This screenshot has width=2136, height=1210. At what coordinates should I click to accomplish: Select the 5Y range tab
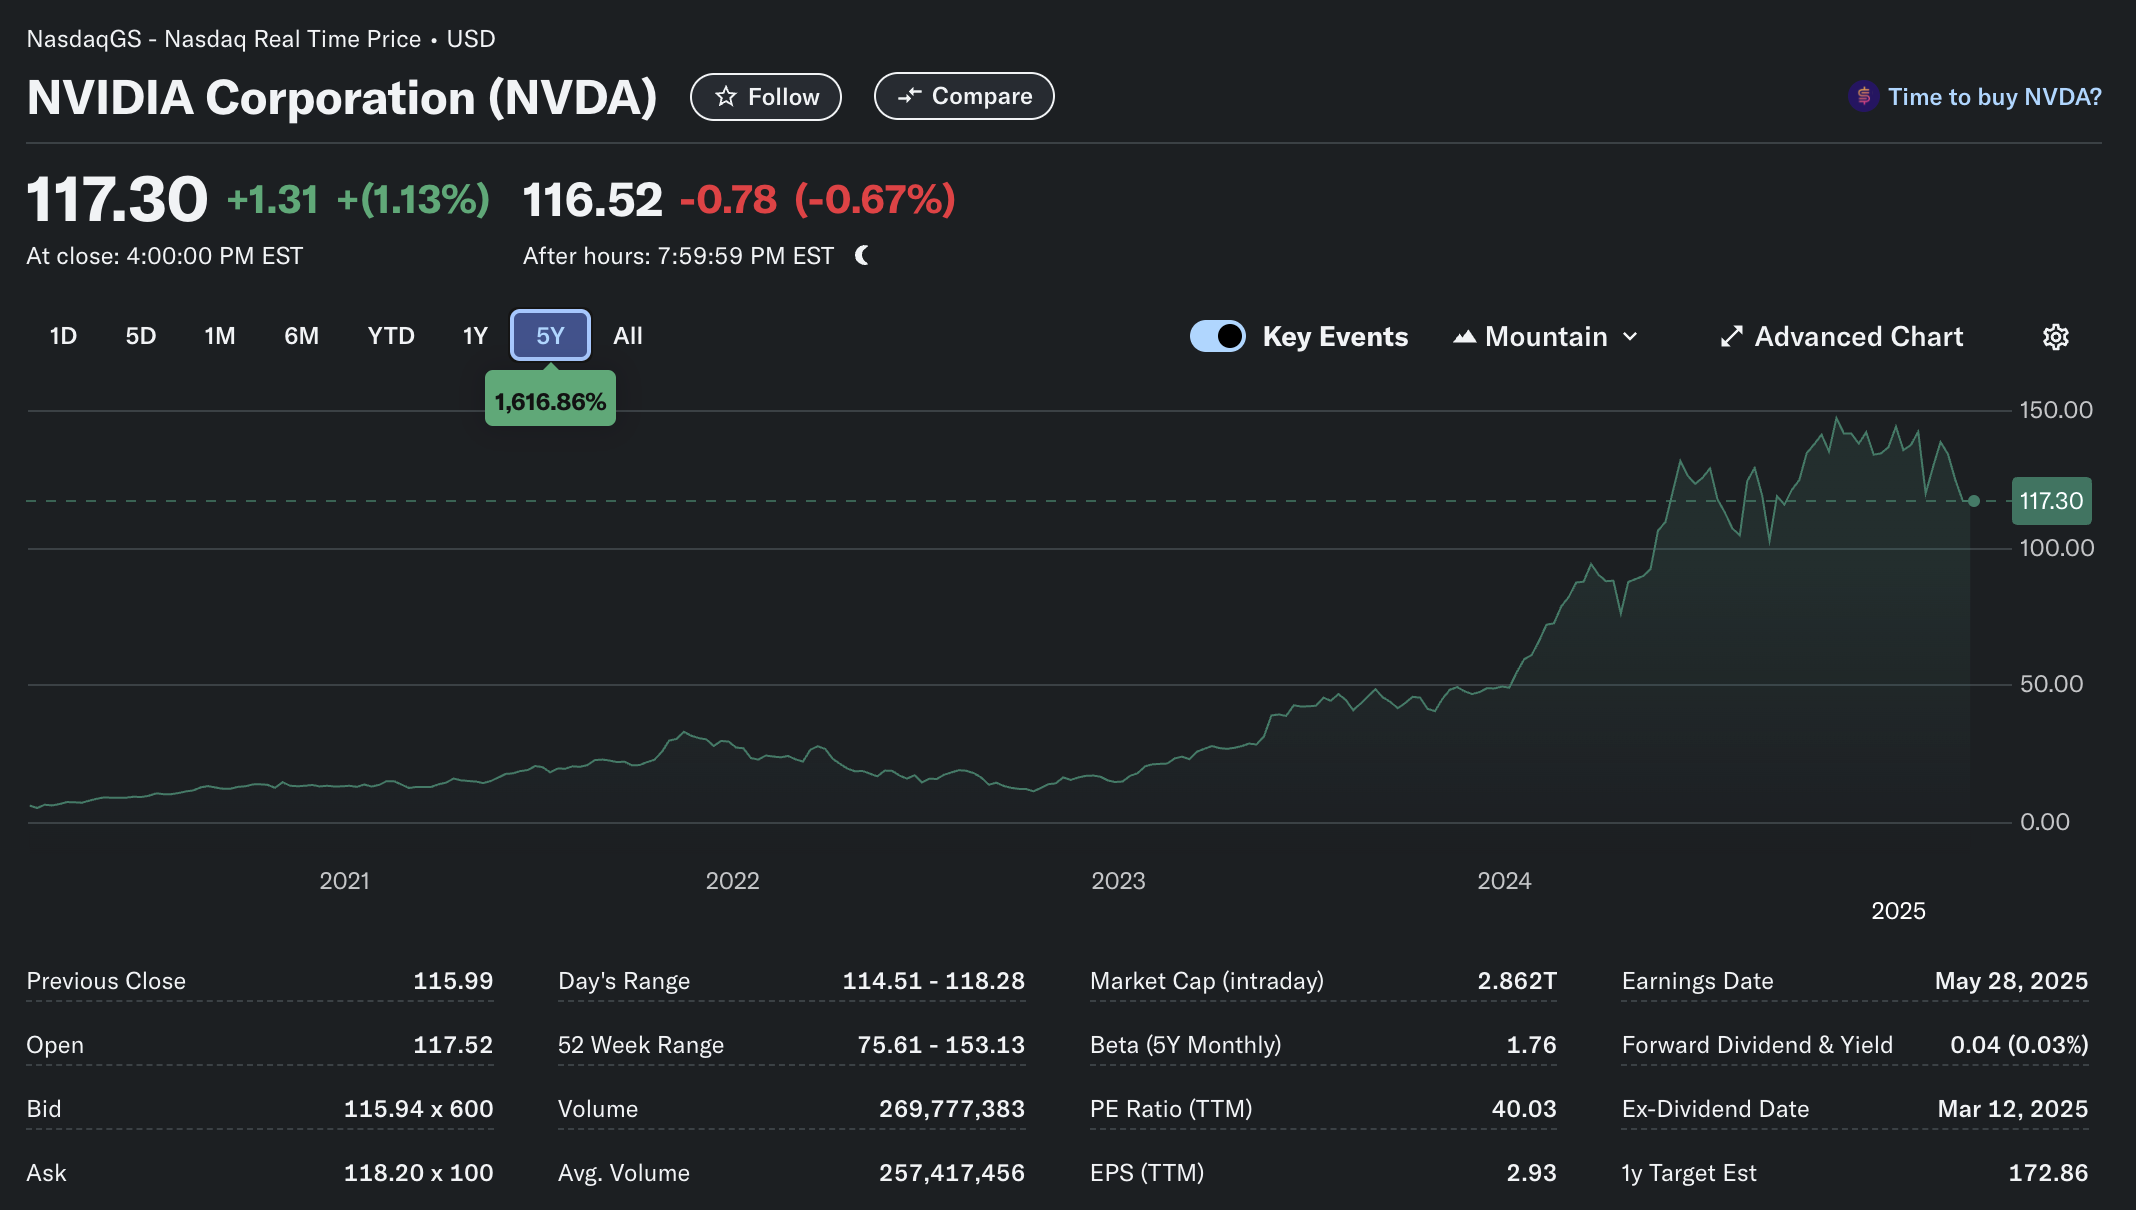coord(550,336)
